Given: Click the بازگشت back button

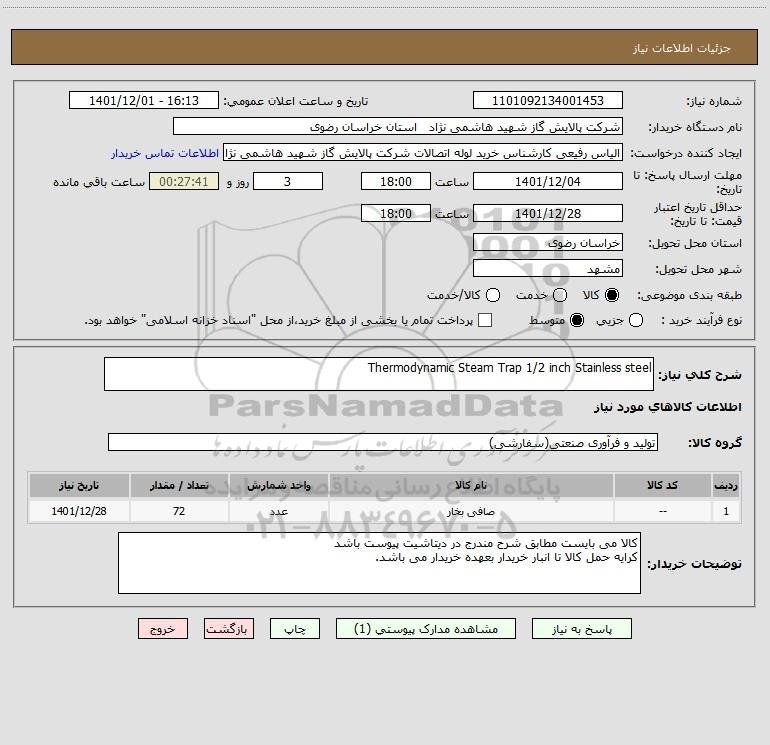Looking at the screenshot, I should 229,629.
